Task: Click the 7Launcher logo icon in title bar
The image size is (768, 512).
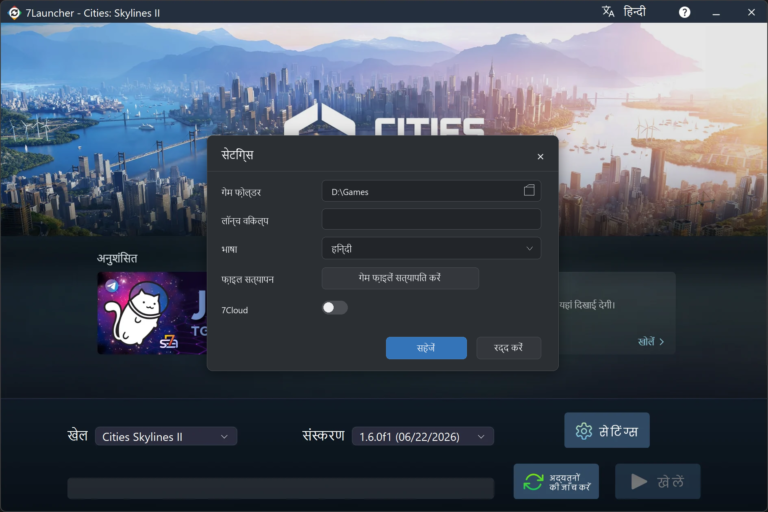Action: pos(14,13)
